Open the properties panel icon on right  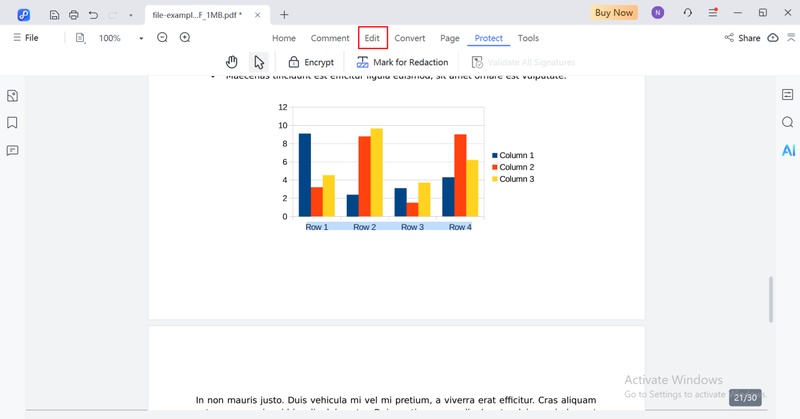click(788, 94)
